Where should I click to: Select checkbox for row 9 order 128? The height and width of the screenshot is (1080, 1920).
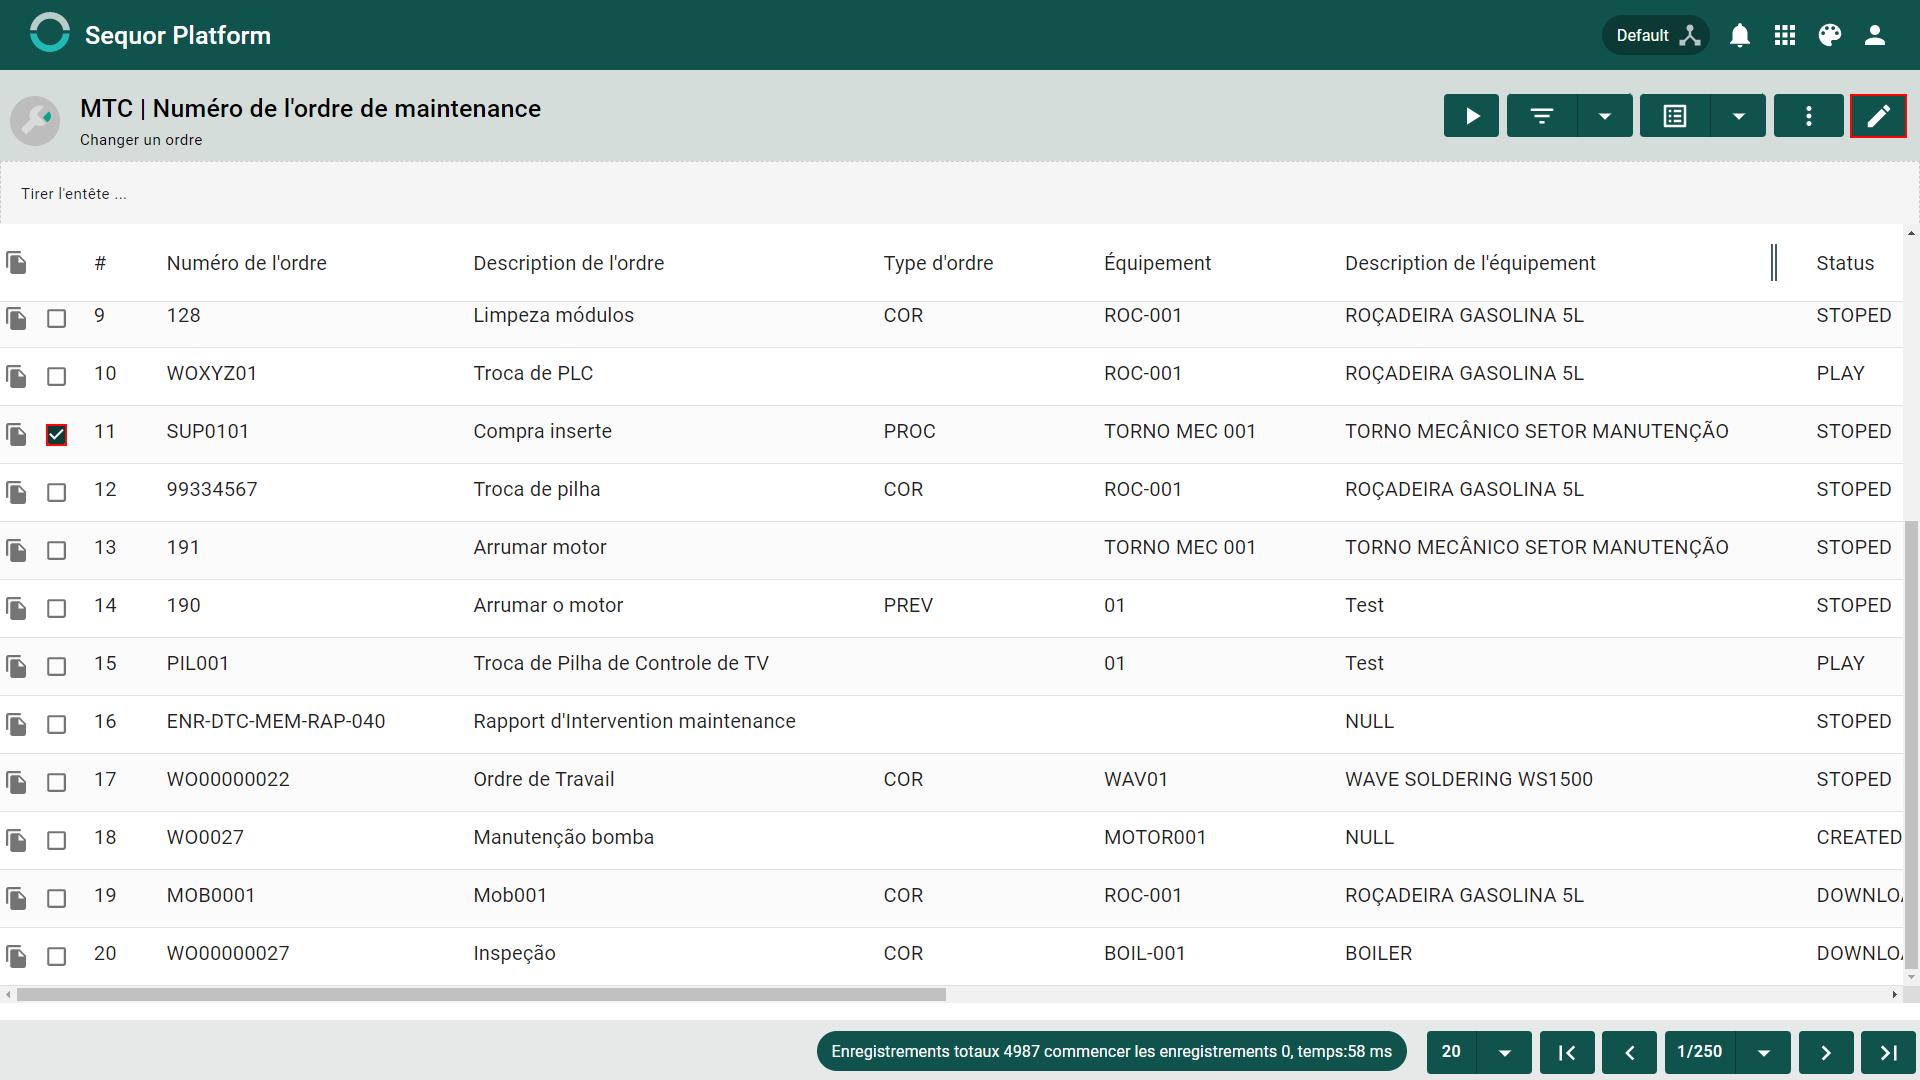(x=57, y=318)
